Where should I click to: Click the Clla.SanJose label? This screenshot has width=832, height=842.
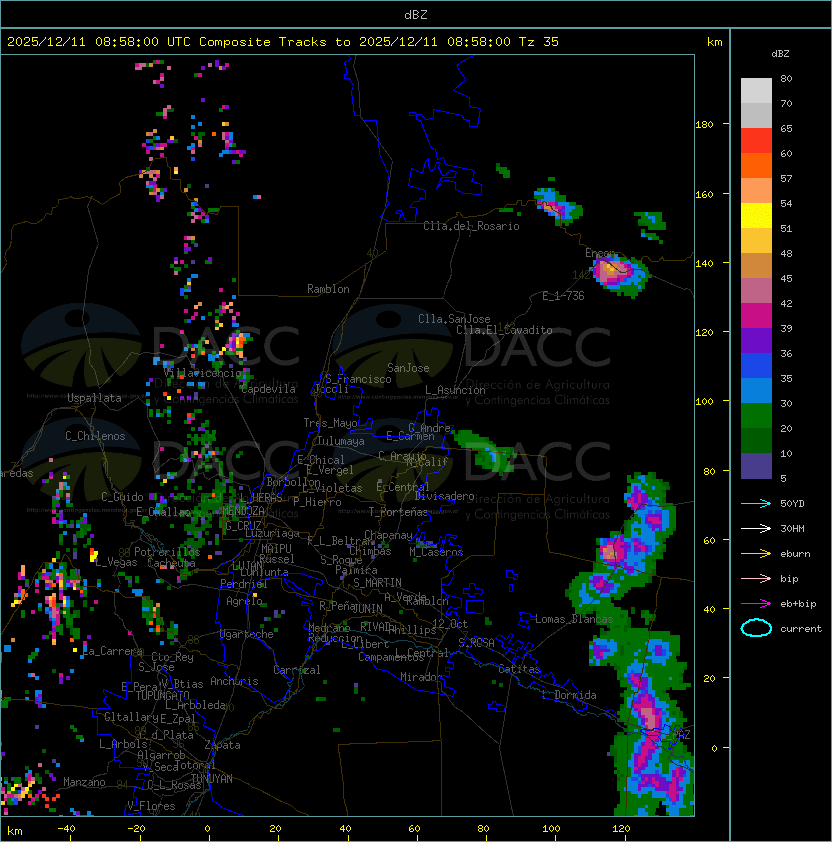click(454, 319)
